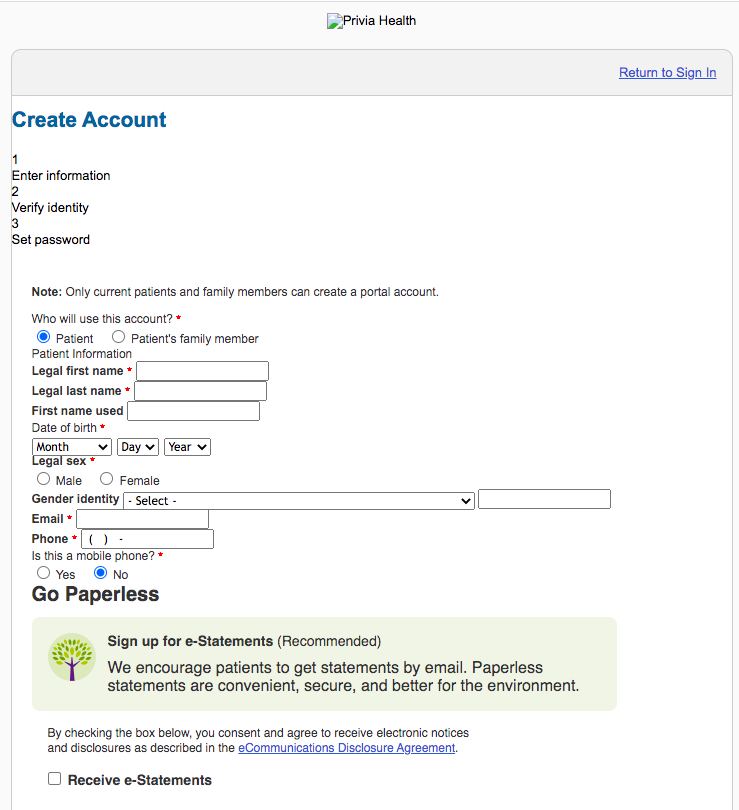Image resolution: width=739 pixels, height=810 pixels.
Task: Mark Yes for mobile phone
Action: point(43,573)
